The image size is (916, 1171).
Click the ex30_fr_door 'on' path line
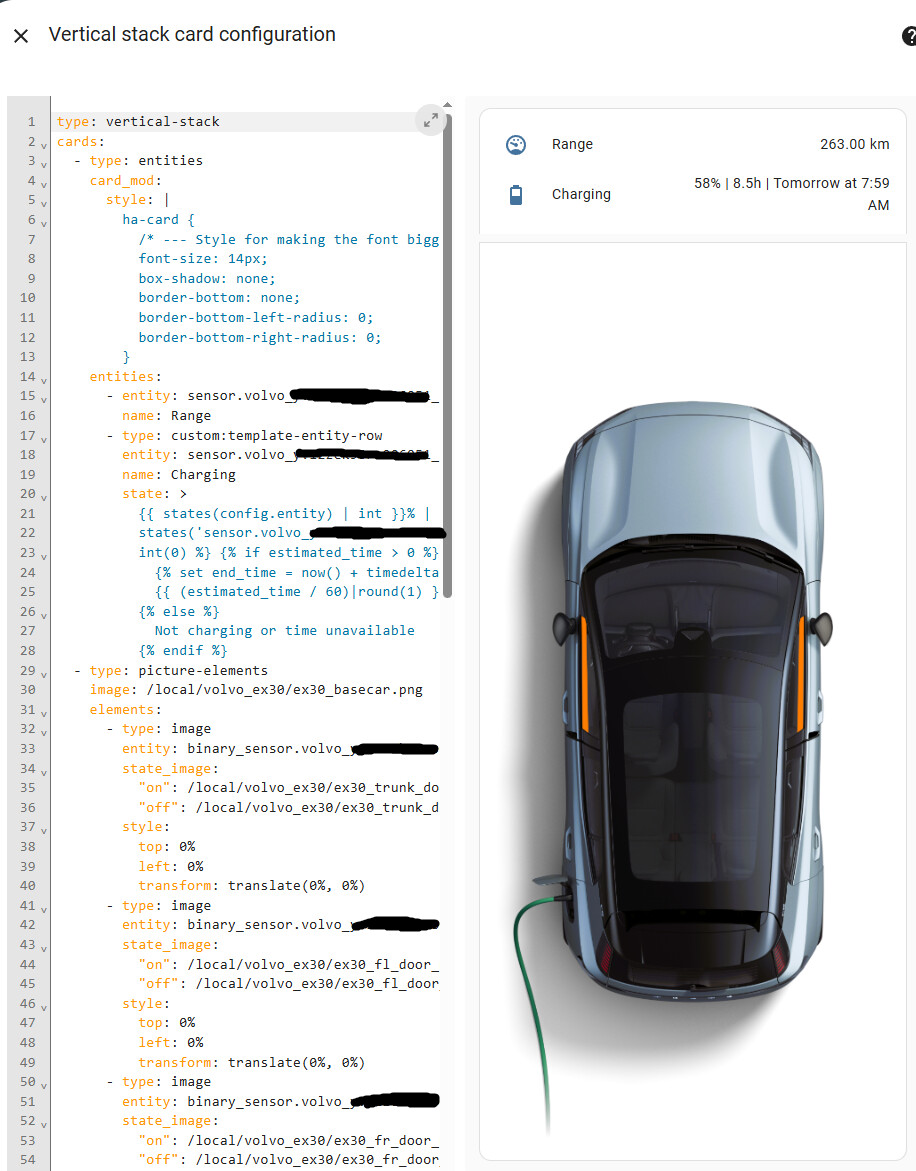[289, 1140]
